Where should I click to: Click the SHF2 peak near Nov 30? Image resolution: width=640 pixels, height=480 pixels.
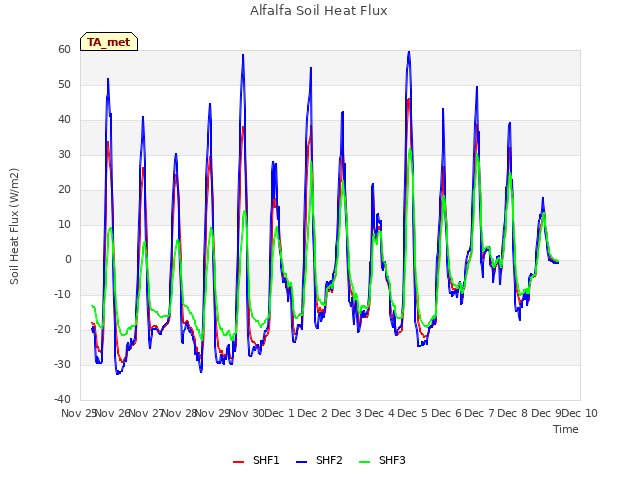(x=243, y=55)
